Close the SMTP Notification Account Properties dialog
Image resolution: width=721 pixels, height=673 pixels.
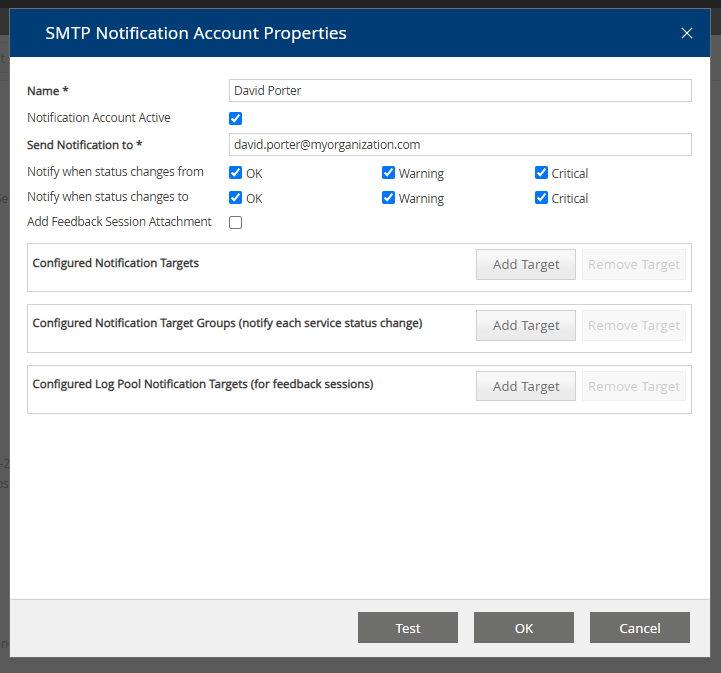tap(686, 33)
